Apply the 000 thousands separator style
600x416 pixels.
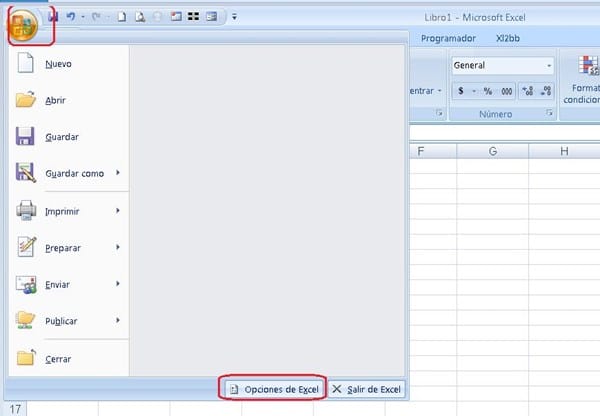coord(506,91)
